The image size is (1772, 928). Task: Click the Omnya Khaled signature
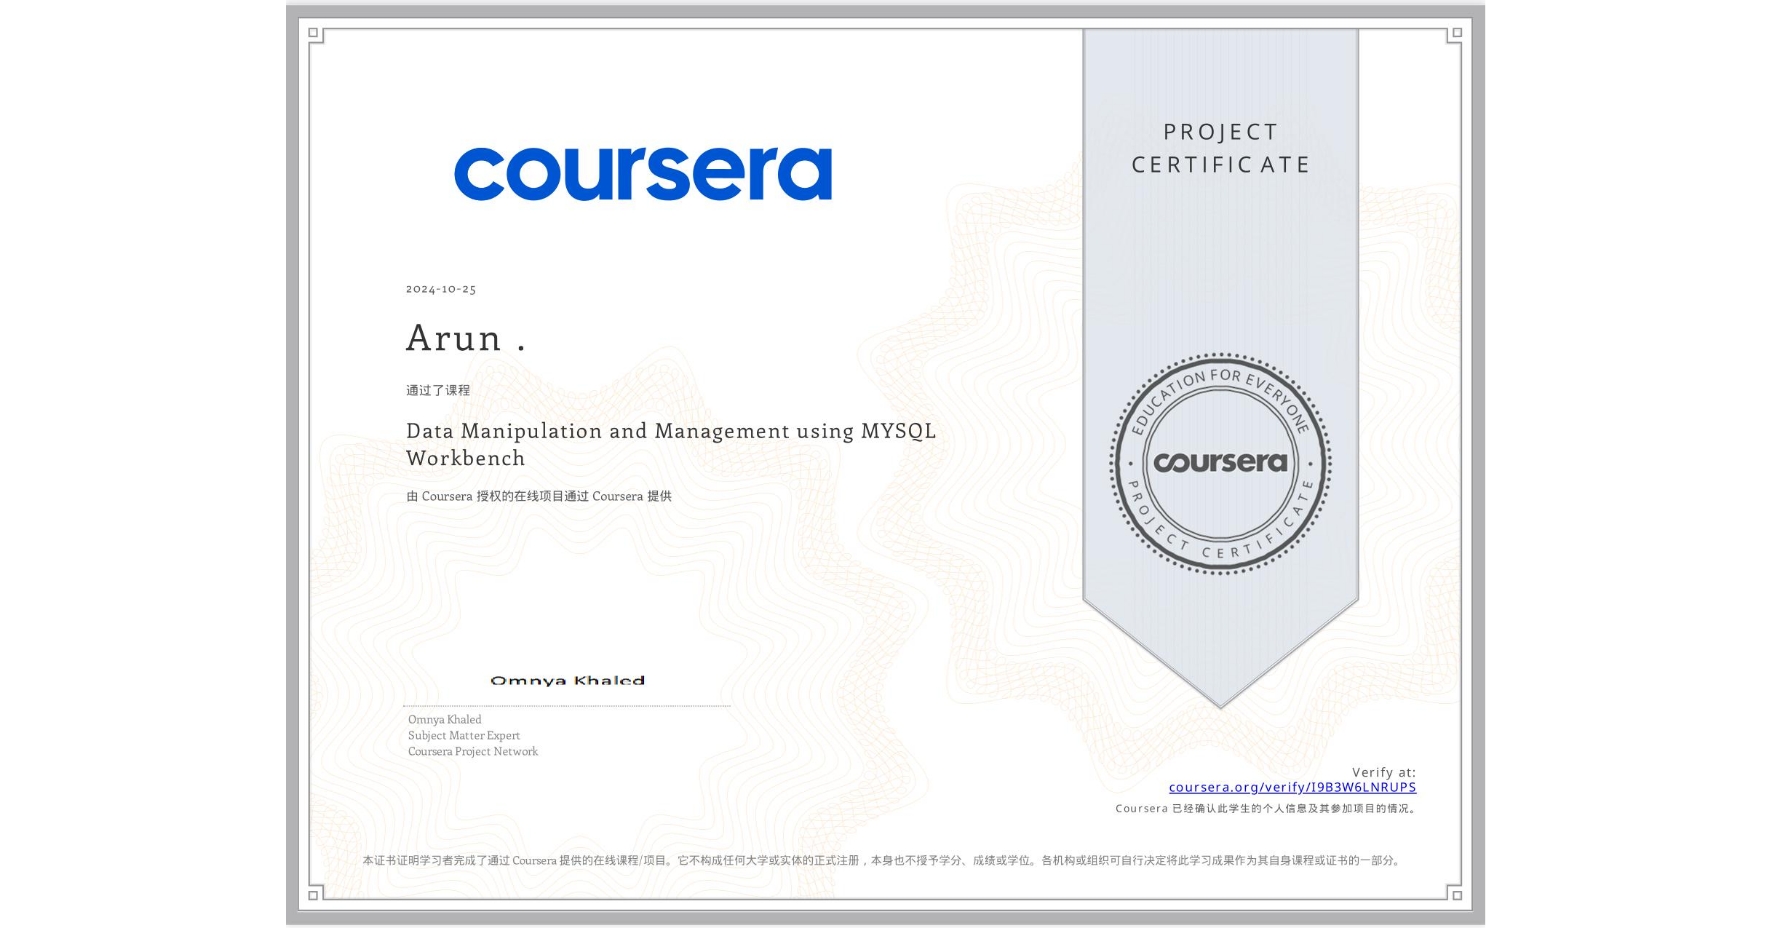(568, 679)
